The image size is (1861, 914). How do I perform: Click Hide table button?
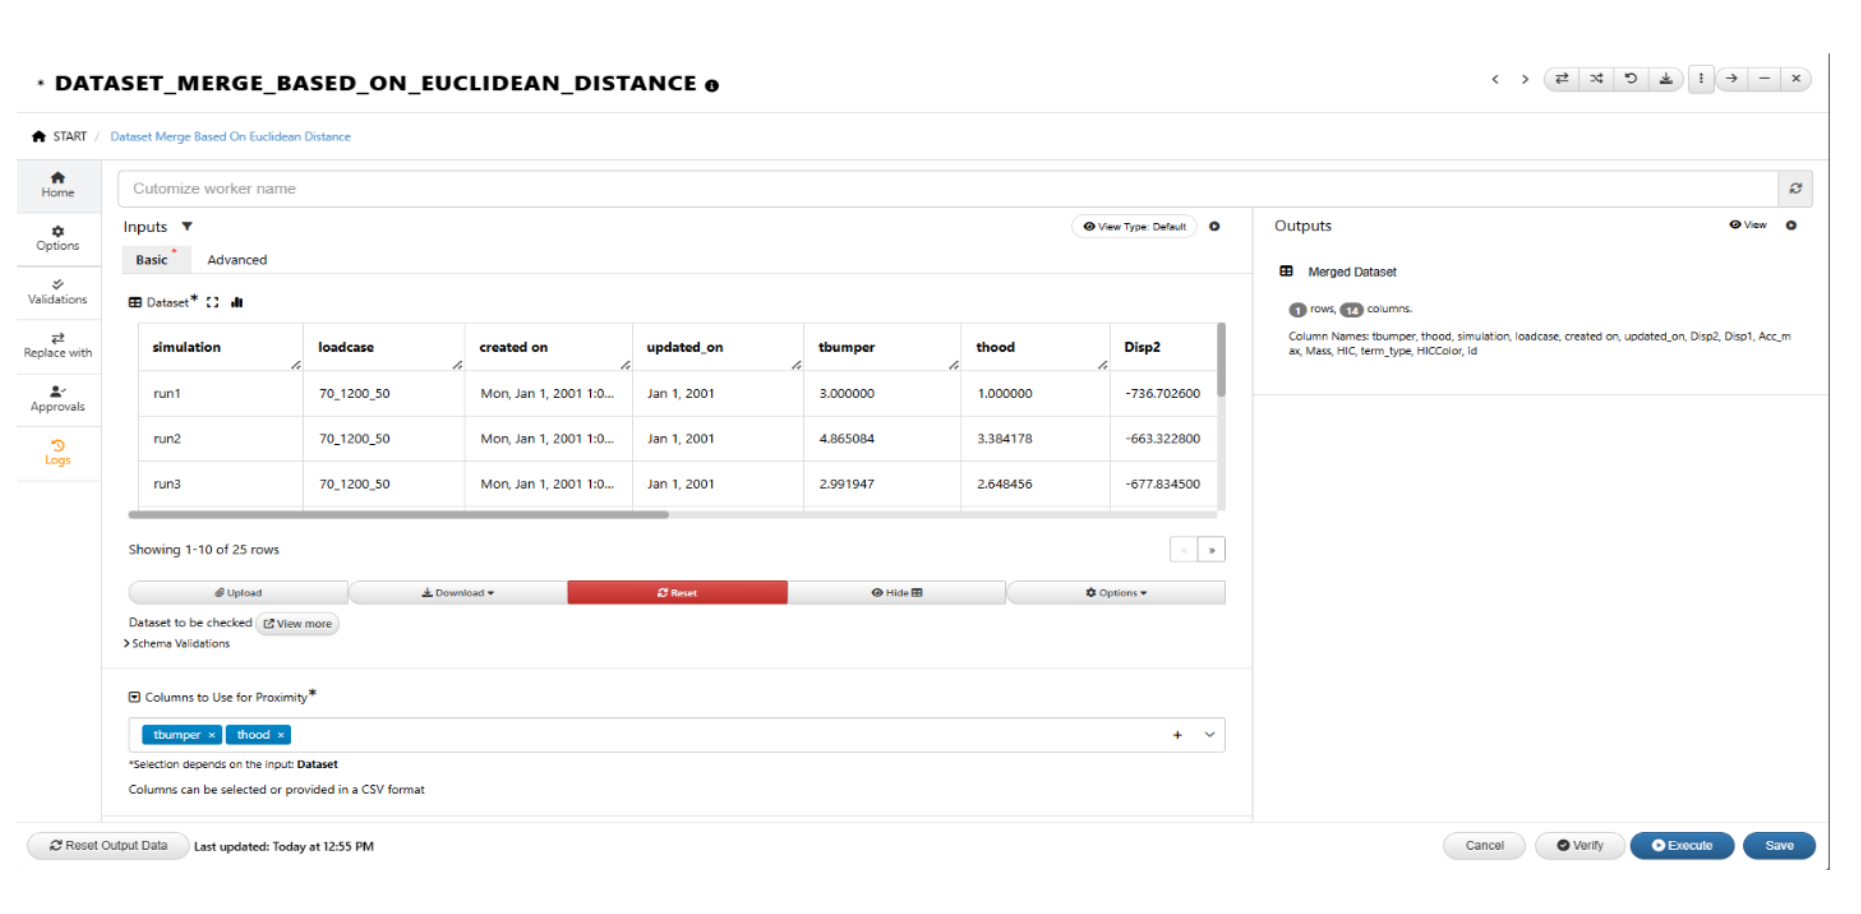(x=897, y=593)
